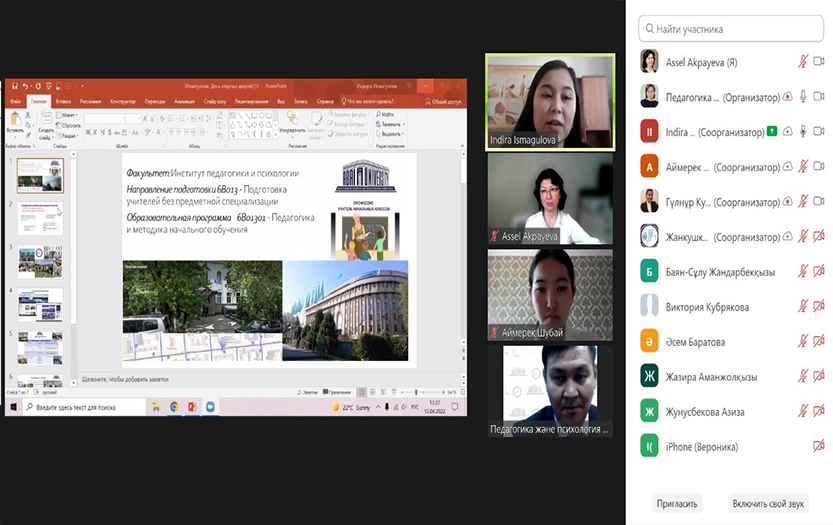Click the PowerPoint save icon
Viewport: 833px width, 525px height.
click(12, 87)
